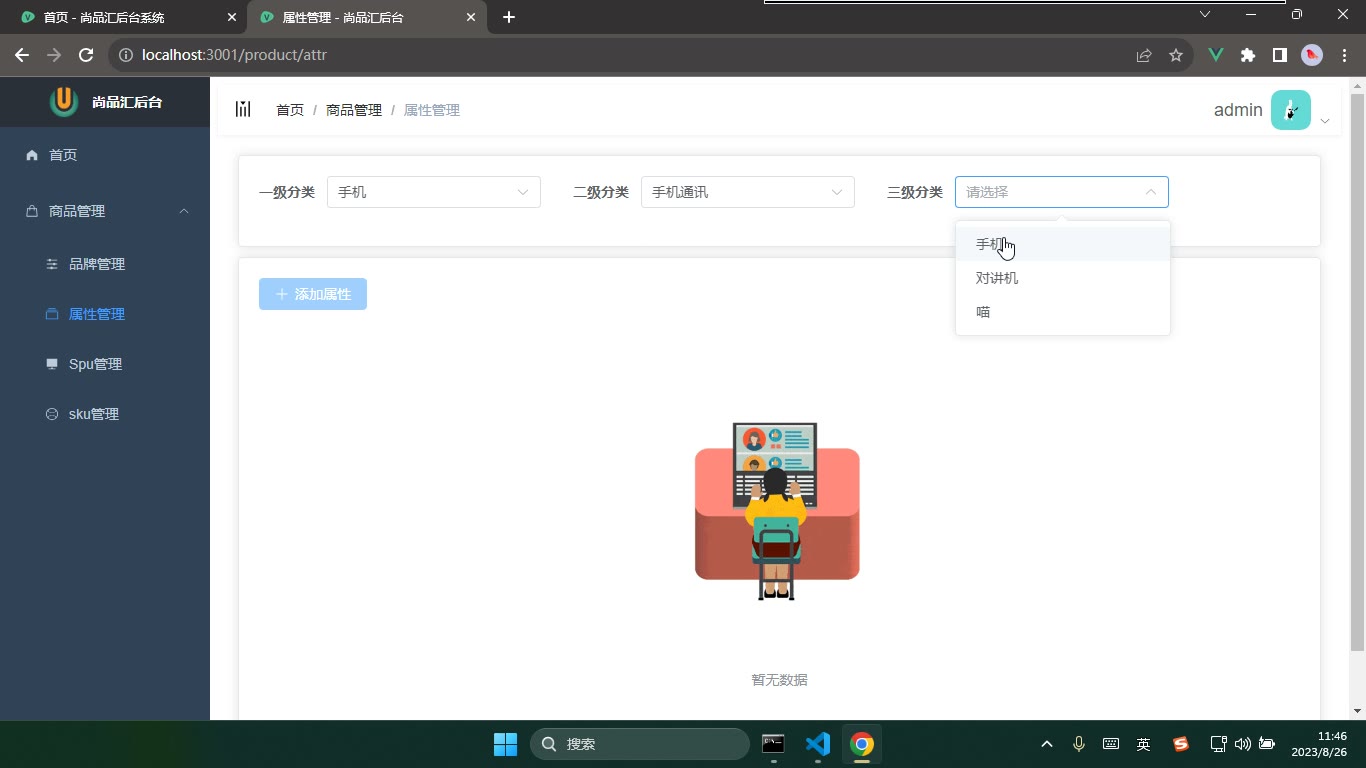
Task: Bookmark this page with the star icon
Action: point(1176,55)
